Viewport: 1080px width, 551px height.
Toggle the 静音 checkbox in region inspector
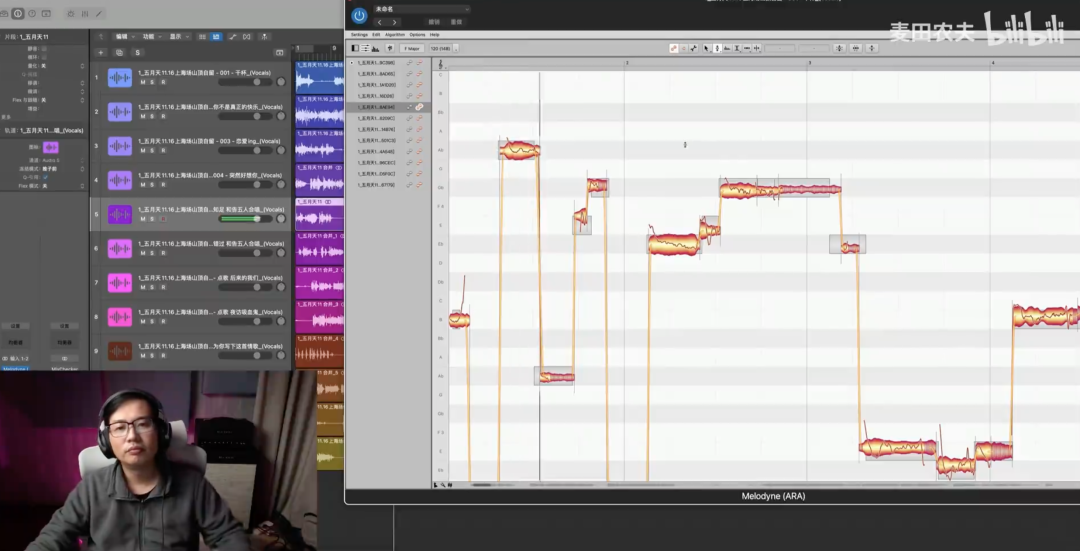[44, 48]
